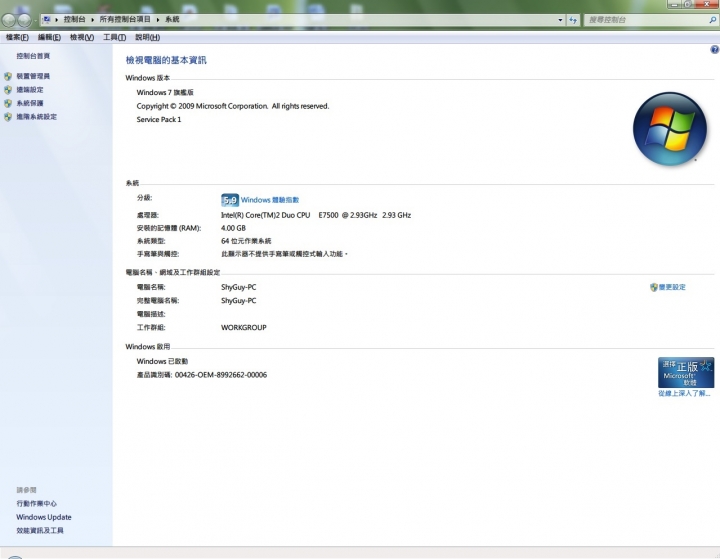The image size is (720, 559).
Task: Expand arrow after 所有控制台項目 breadcrumb
Action: click(x=158, y=20)
